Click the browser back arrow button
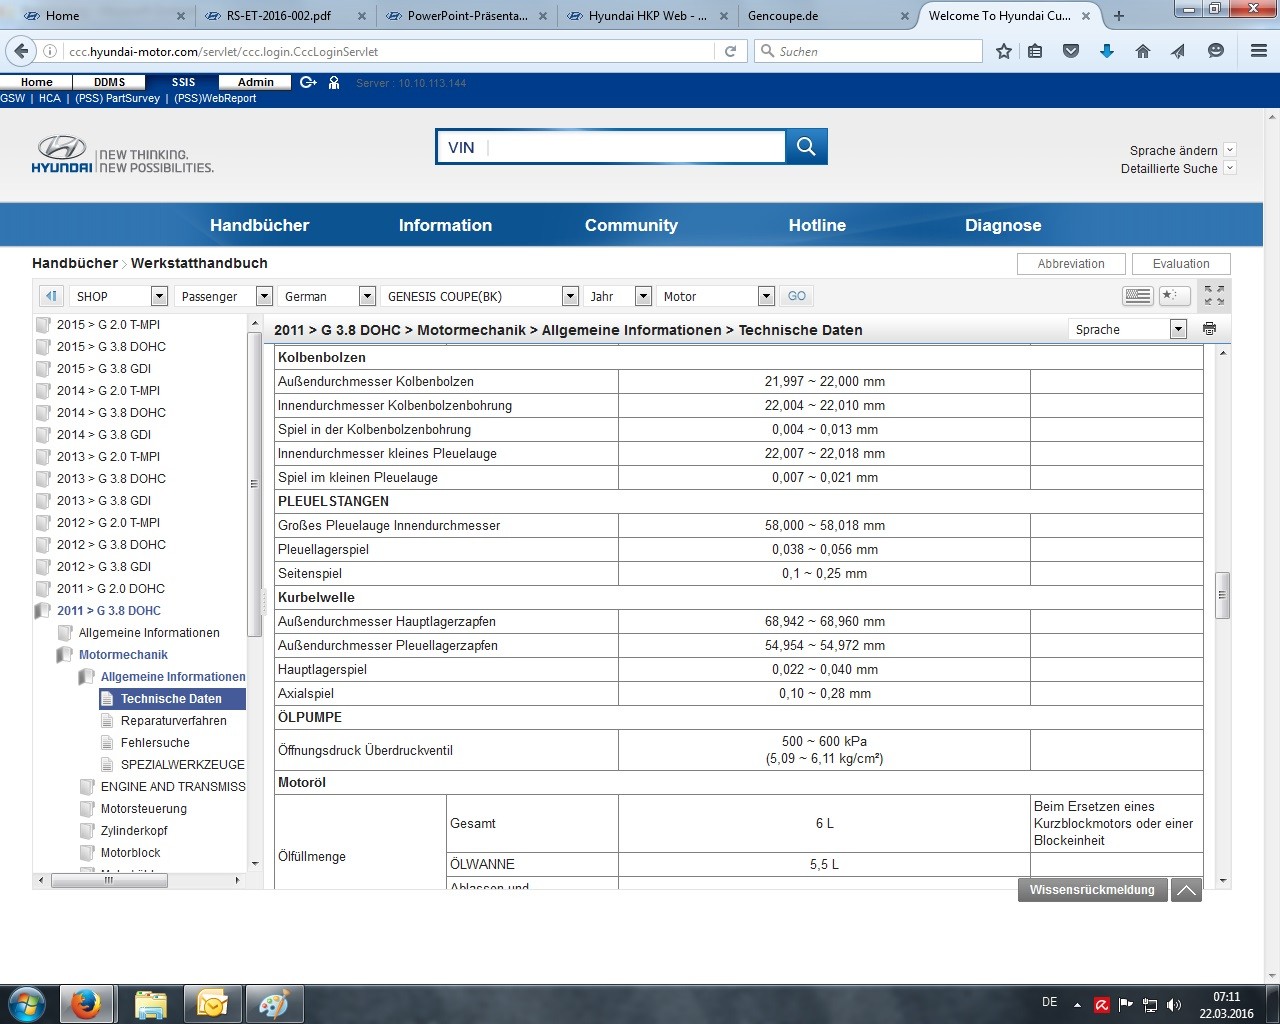This screenshot has height=1024, width=1280. (19, 51)
